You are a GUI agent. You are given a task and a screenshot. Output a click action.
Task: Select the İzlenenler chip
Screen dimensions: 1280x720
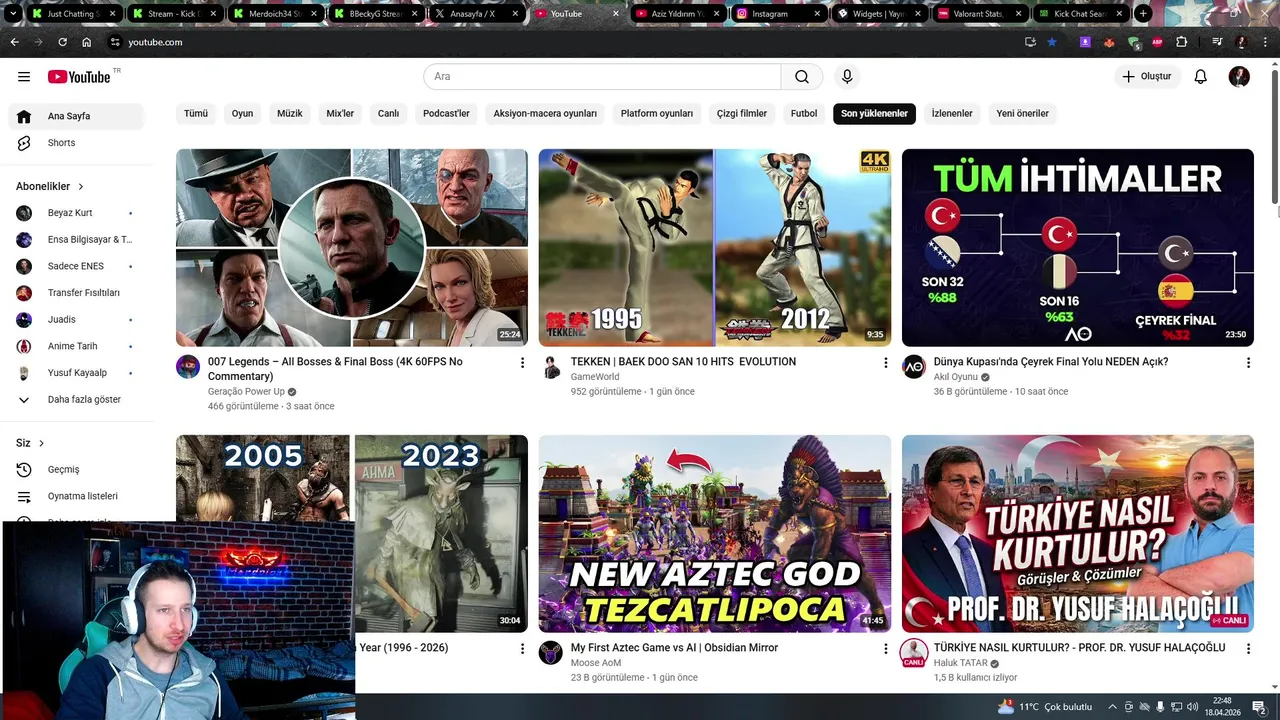pyautogui.click(x=952, y=114)
